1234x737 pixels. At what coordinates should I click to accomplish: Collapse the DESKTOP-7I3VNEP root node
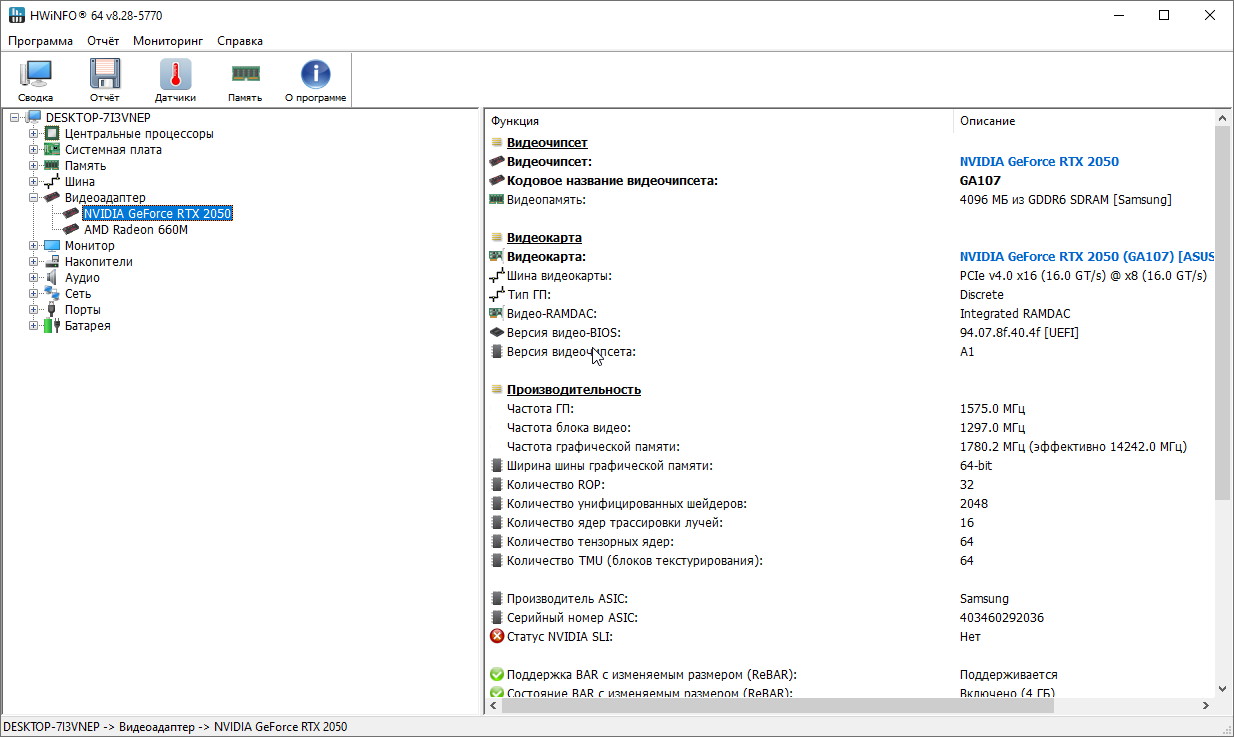click(x=15, y=118)
